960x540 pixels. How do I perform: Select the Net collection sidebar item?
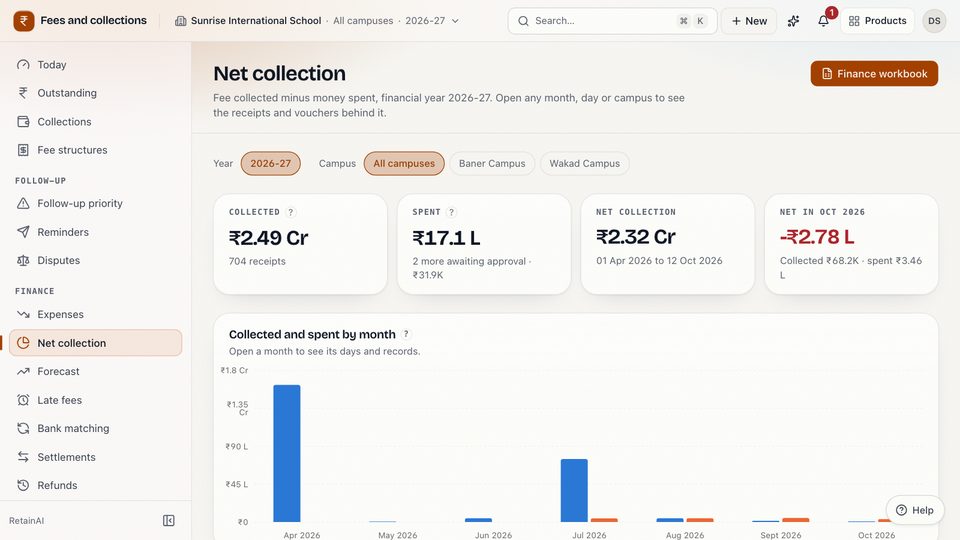point(96,343)
